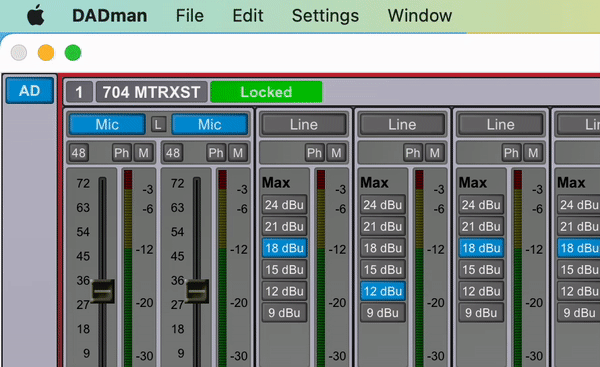This screenshot has height=367, width=600.
Task: Click second channel gain fader handle
Action: [197, 291]
